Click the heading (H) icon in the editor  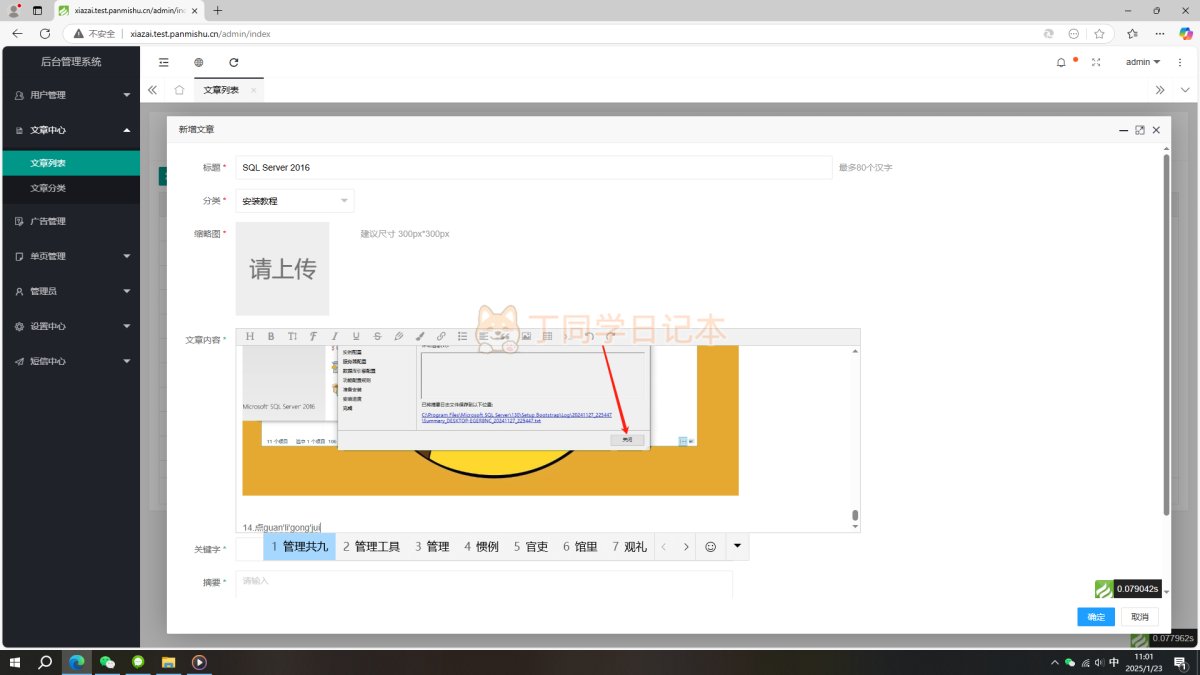click(x=250, y=336)
